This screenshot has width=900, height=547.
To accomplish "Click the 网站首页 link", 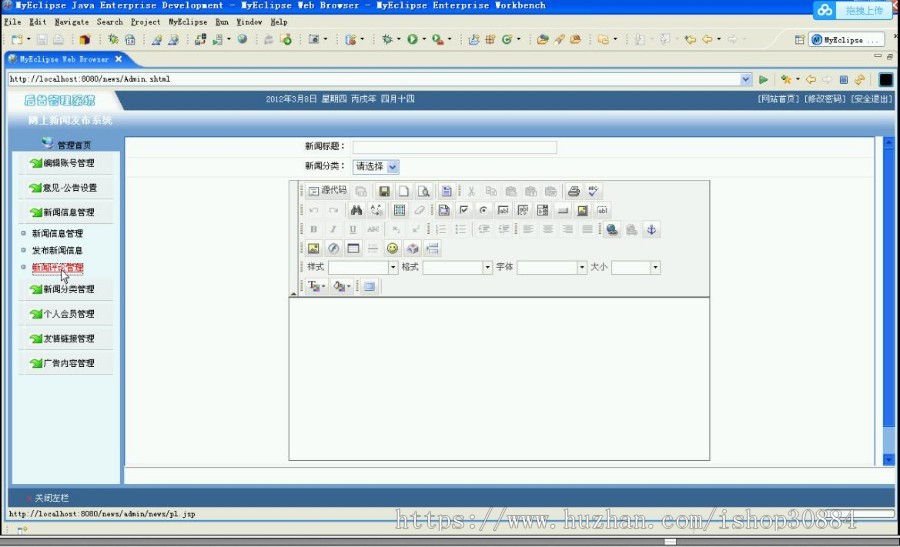I will click(x=778, y=99).
